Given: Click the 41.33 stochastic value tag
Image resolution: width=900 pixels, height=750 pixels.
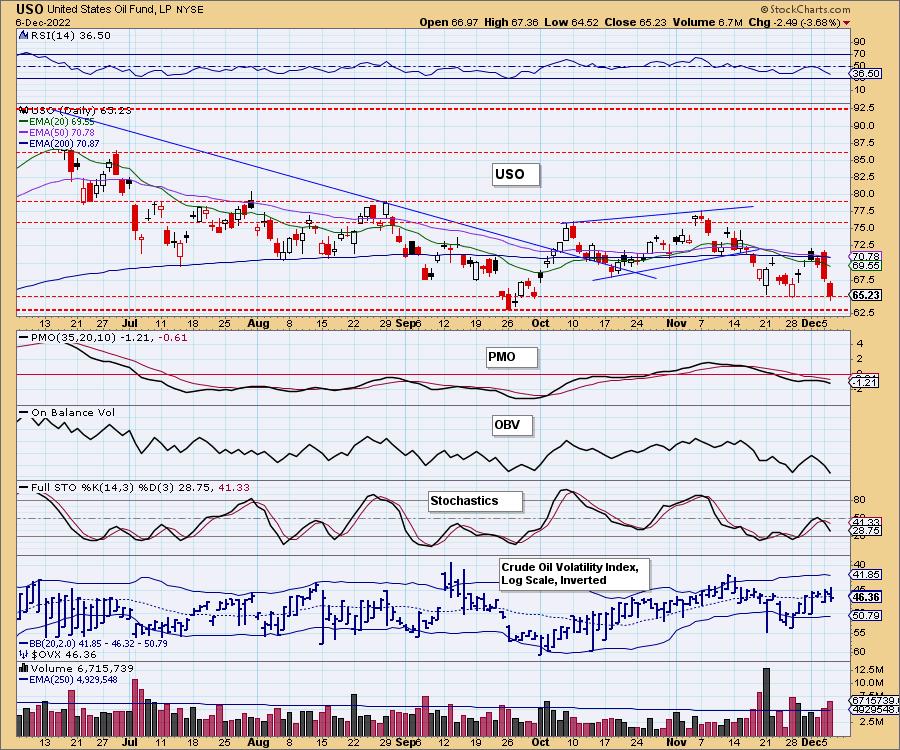Looking at the screenshot, I should 866,522.
